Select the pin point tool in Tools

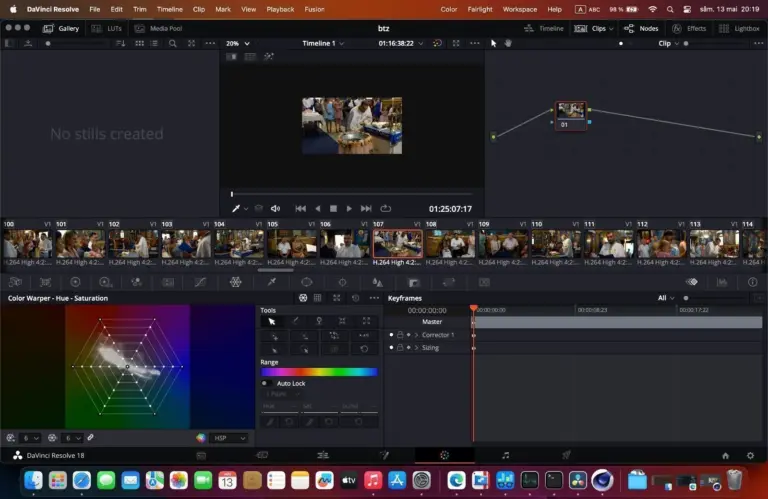pos(319,321)
